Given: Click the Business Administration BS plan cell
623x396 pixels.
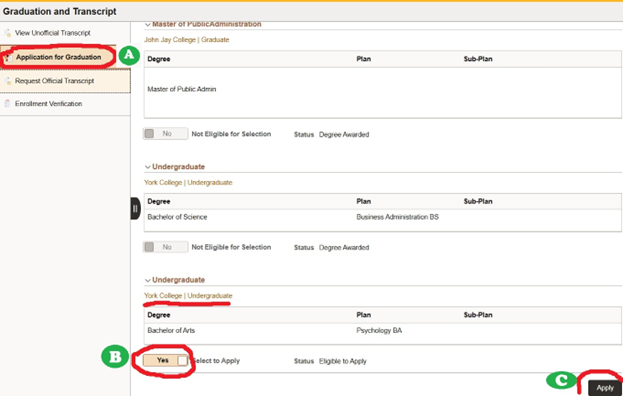Looking at the screenshot, I should (397, 217).
